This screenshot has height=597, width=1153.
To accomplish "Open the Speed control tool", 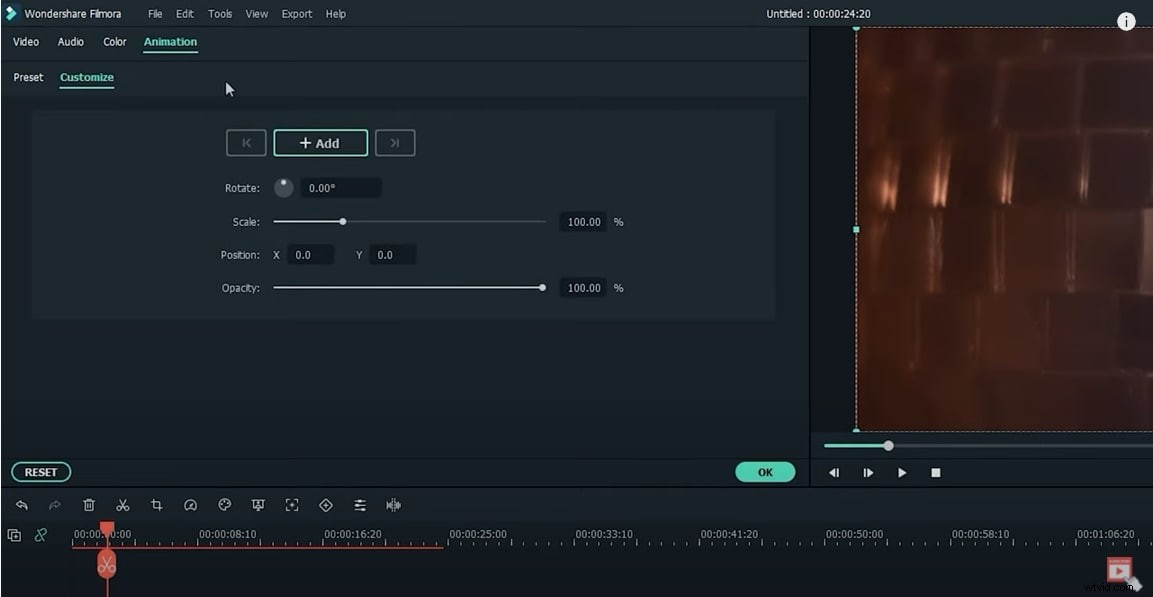I will pyautogui.click(x=191, y=505).
